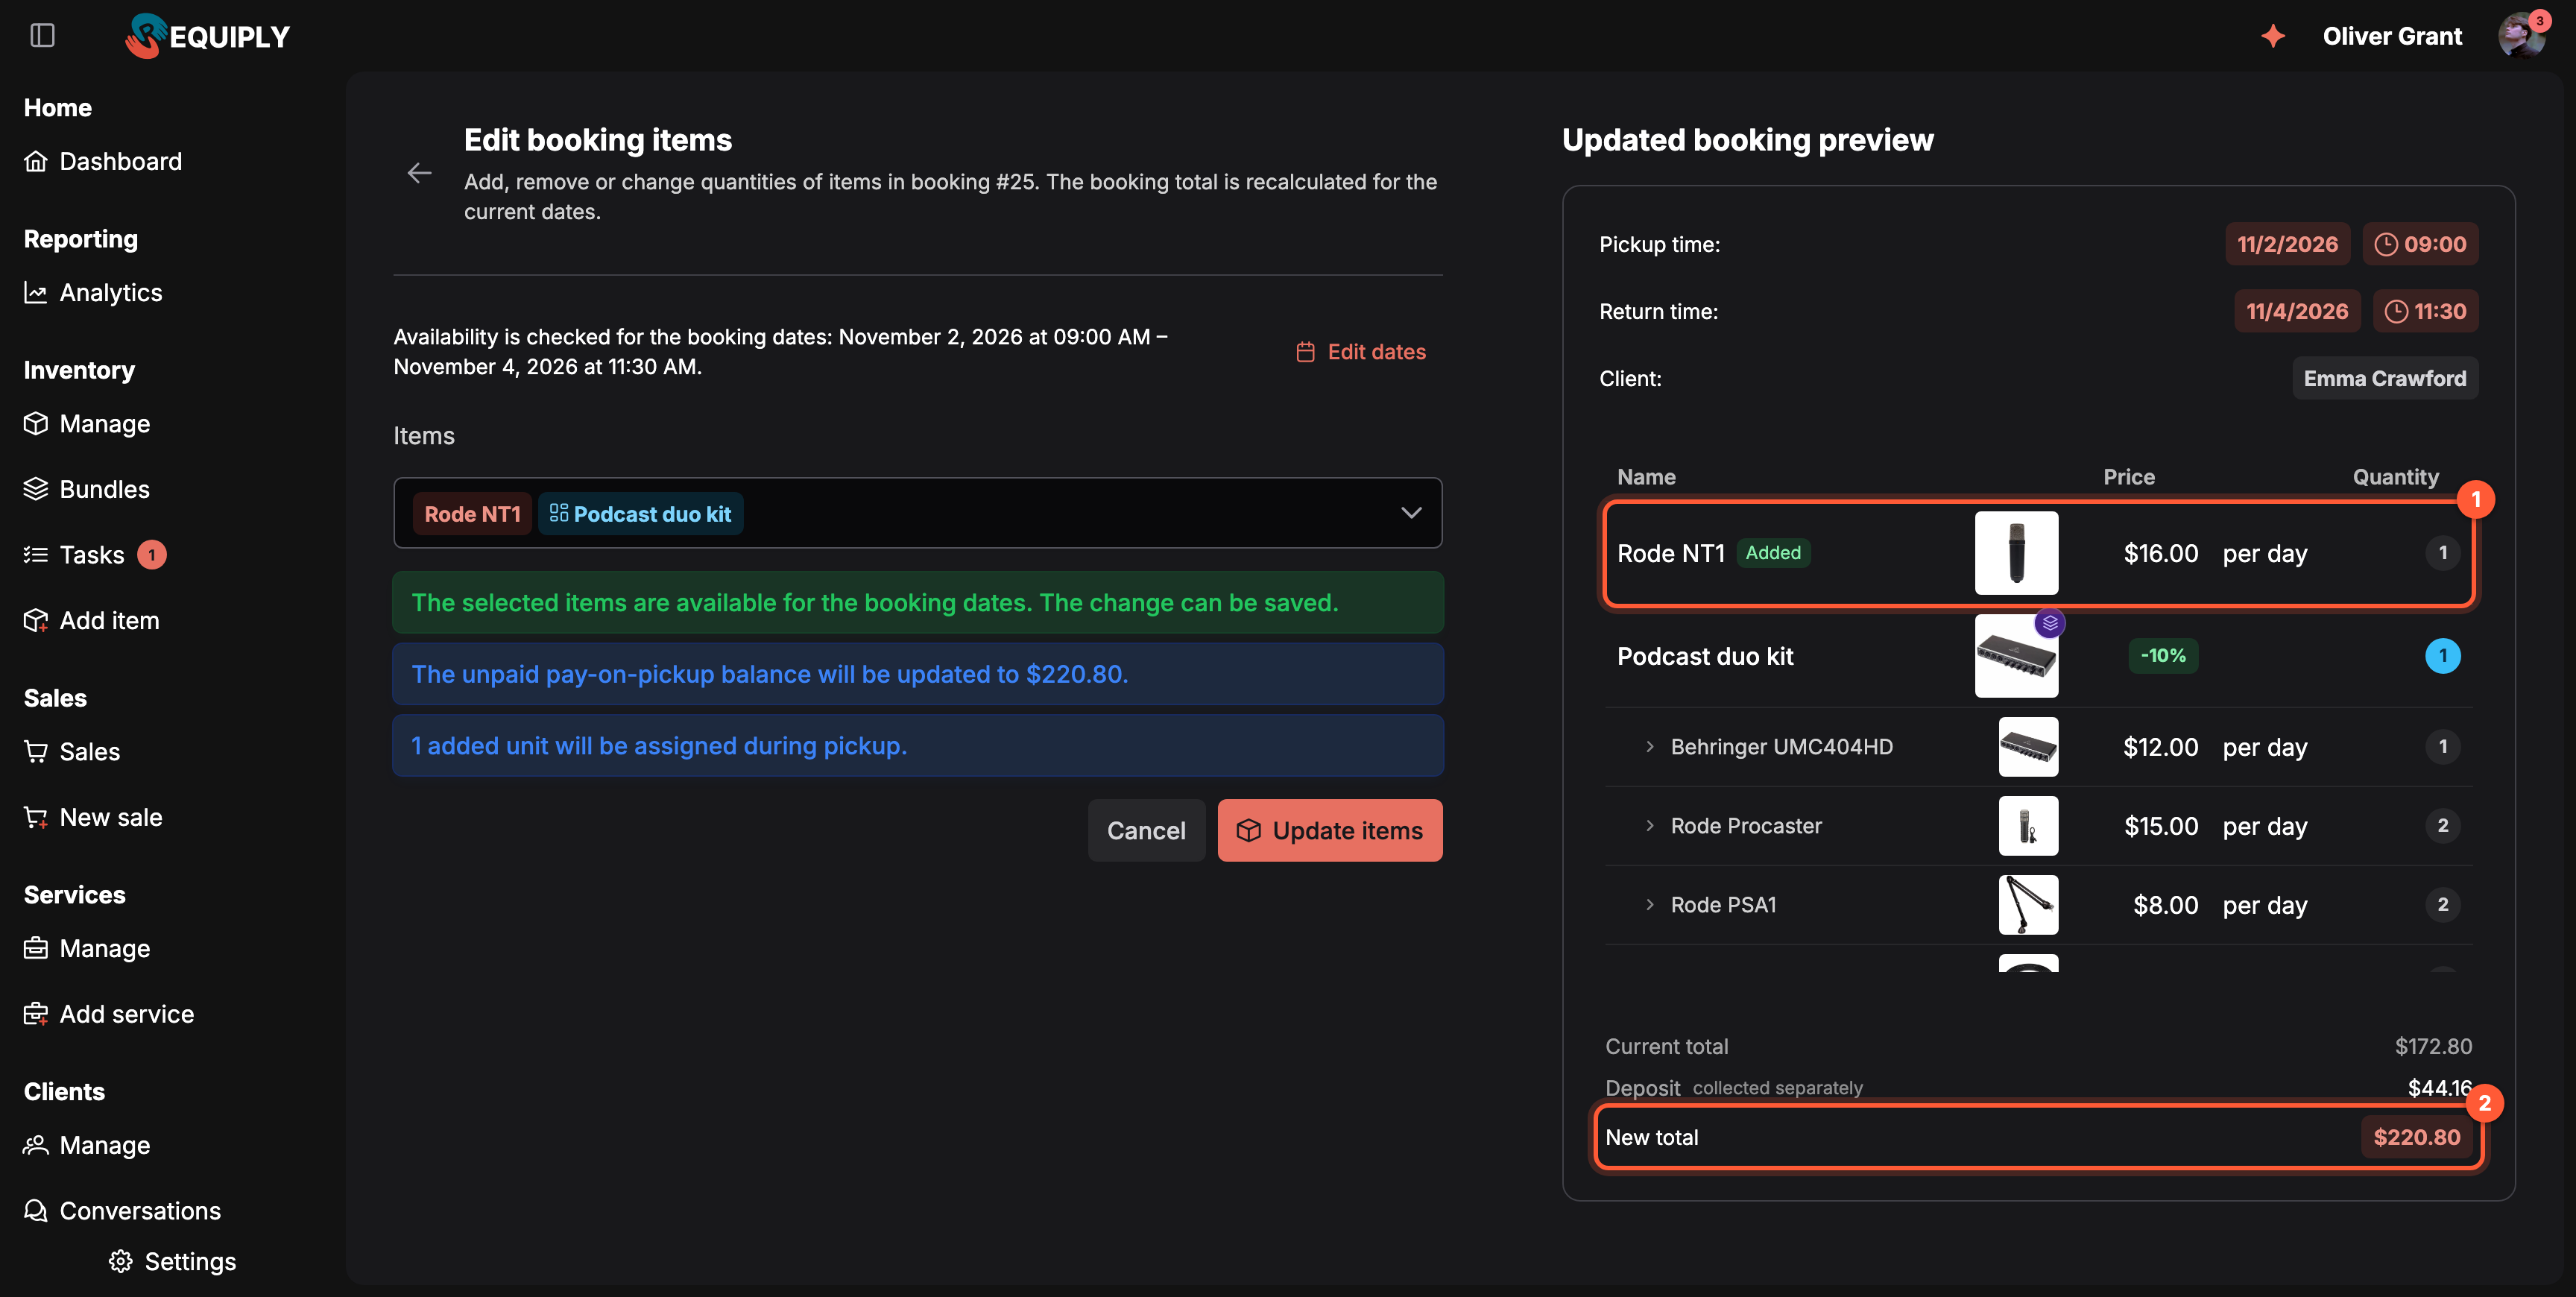Viewport: 2576px width, 1297px height.
Task: Click the Cancel button
Action: pyautogui.click(x=1146, y=830)
